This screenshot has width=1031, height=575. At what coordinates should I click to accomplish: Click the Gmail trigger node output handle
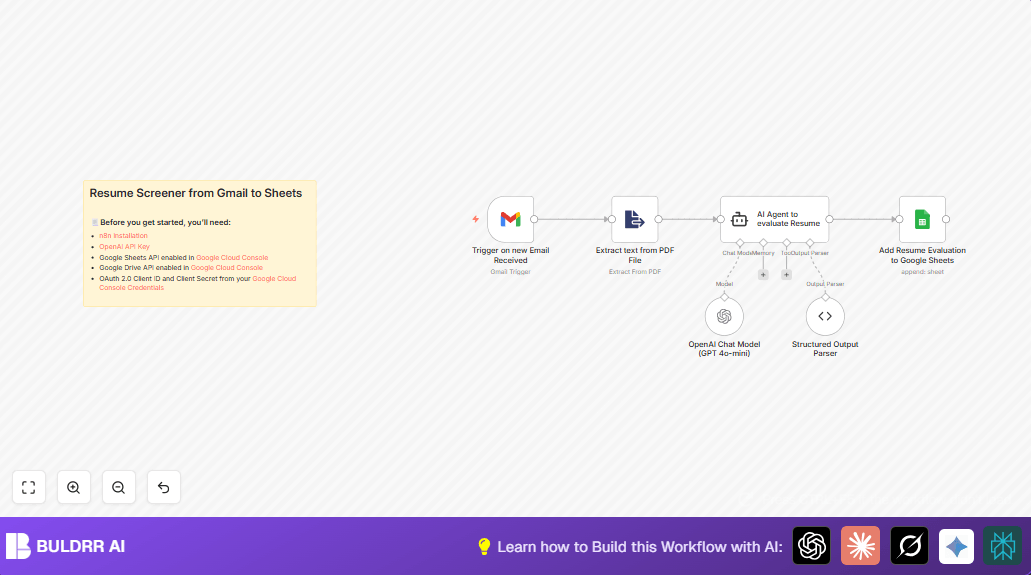coord(534,219)
